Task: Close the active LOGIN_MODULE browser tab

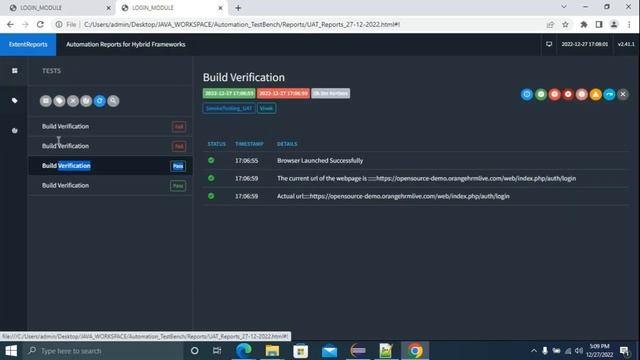Action: (x=220, y=8)
